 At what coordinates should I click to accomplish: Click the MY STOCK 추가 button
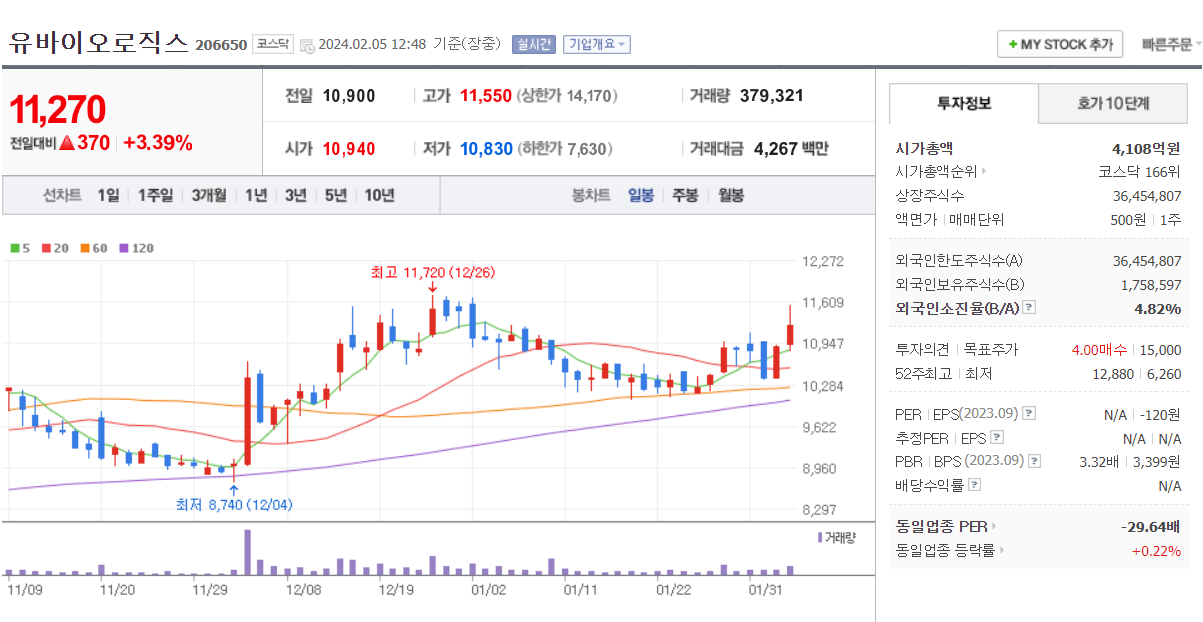[1060, 45]
